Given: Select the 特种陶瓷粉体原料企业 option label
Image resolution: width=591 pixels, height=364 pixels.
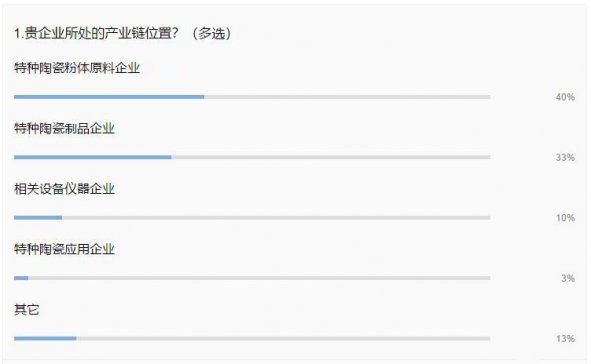Looking at the screenshot, I should [x=77, y=68].
